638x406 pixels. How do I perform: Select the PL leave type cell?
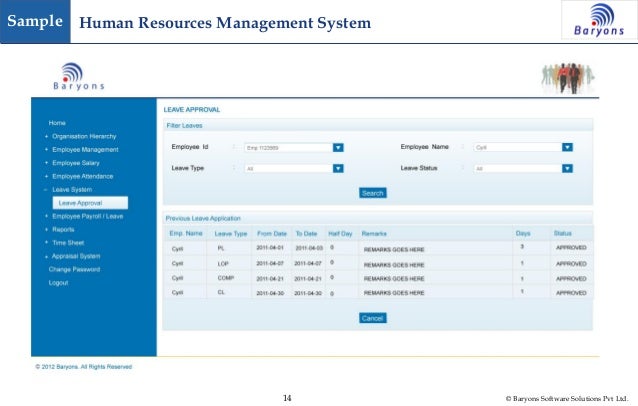pyautogui.click(x=221, y=248)
